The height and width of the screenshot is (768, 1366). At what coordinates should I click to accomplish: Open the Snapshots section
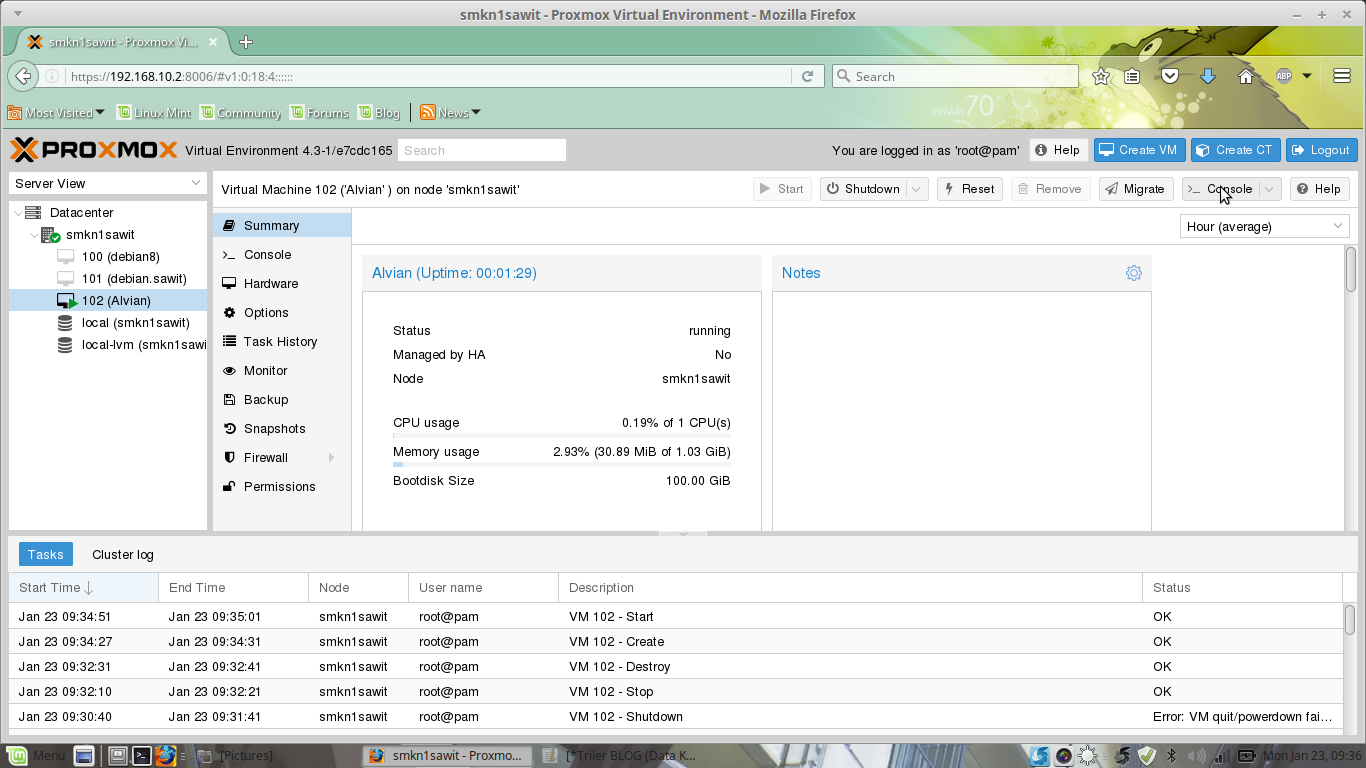tap(282, 429)
